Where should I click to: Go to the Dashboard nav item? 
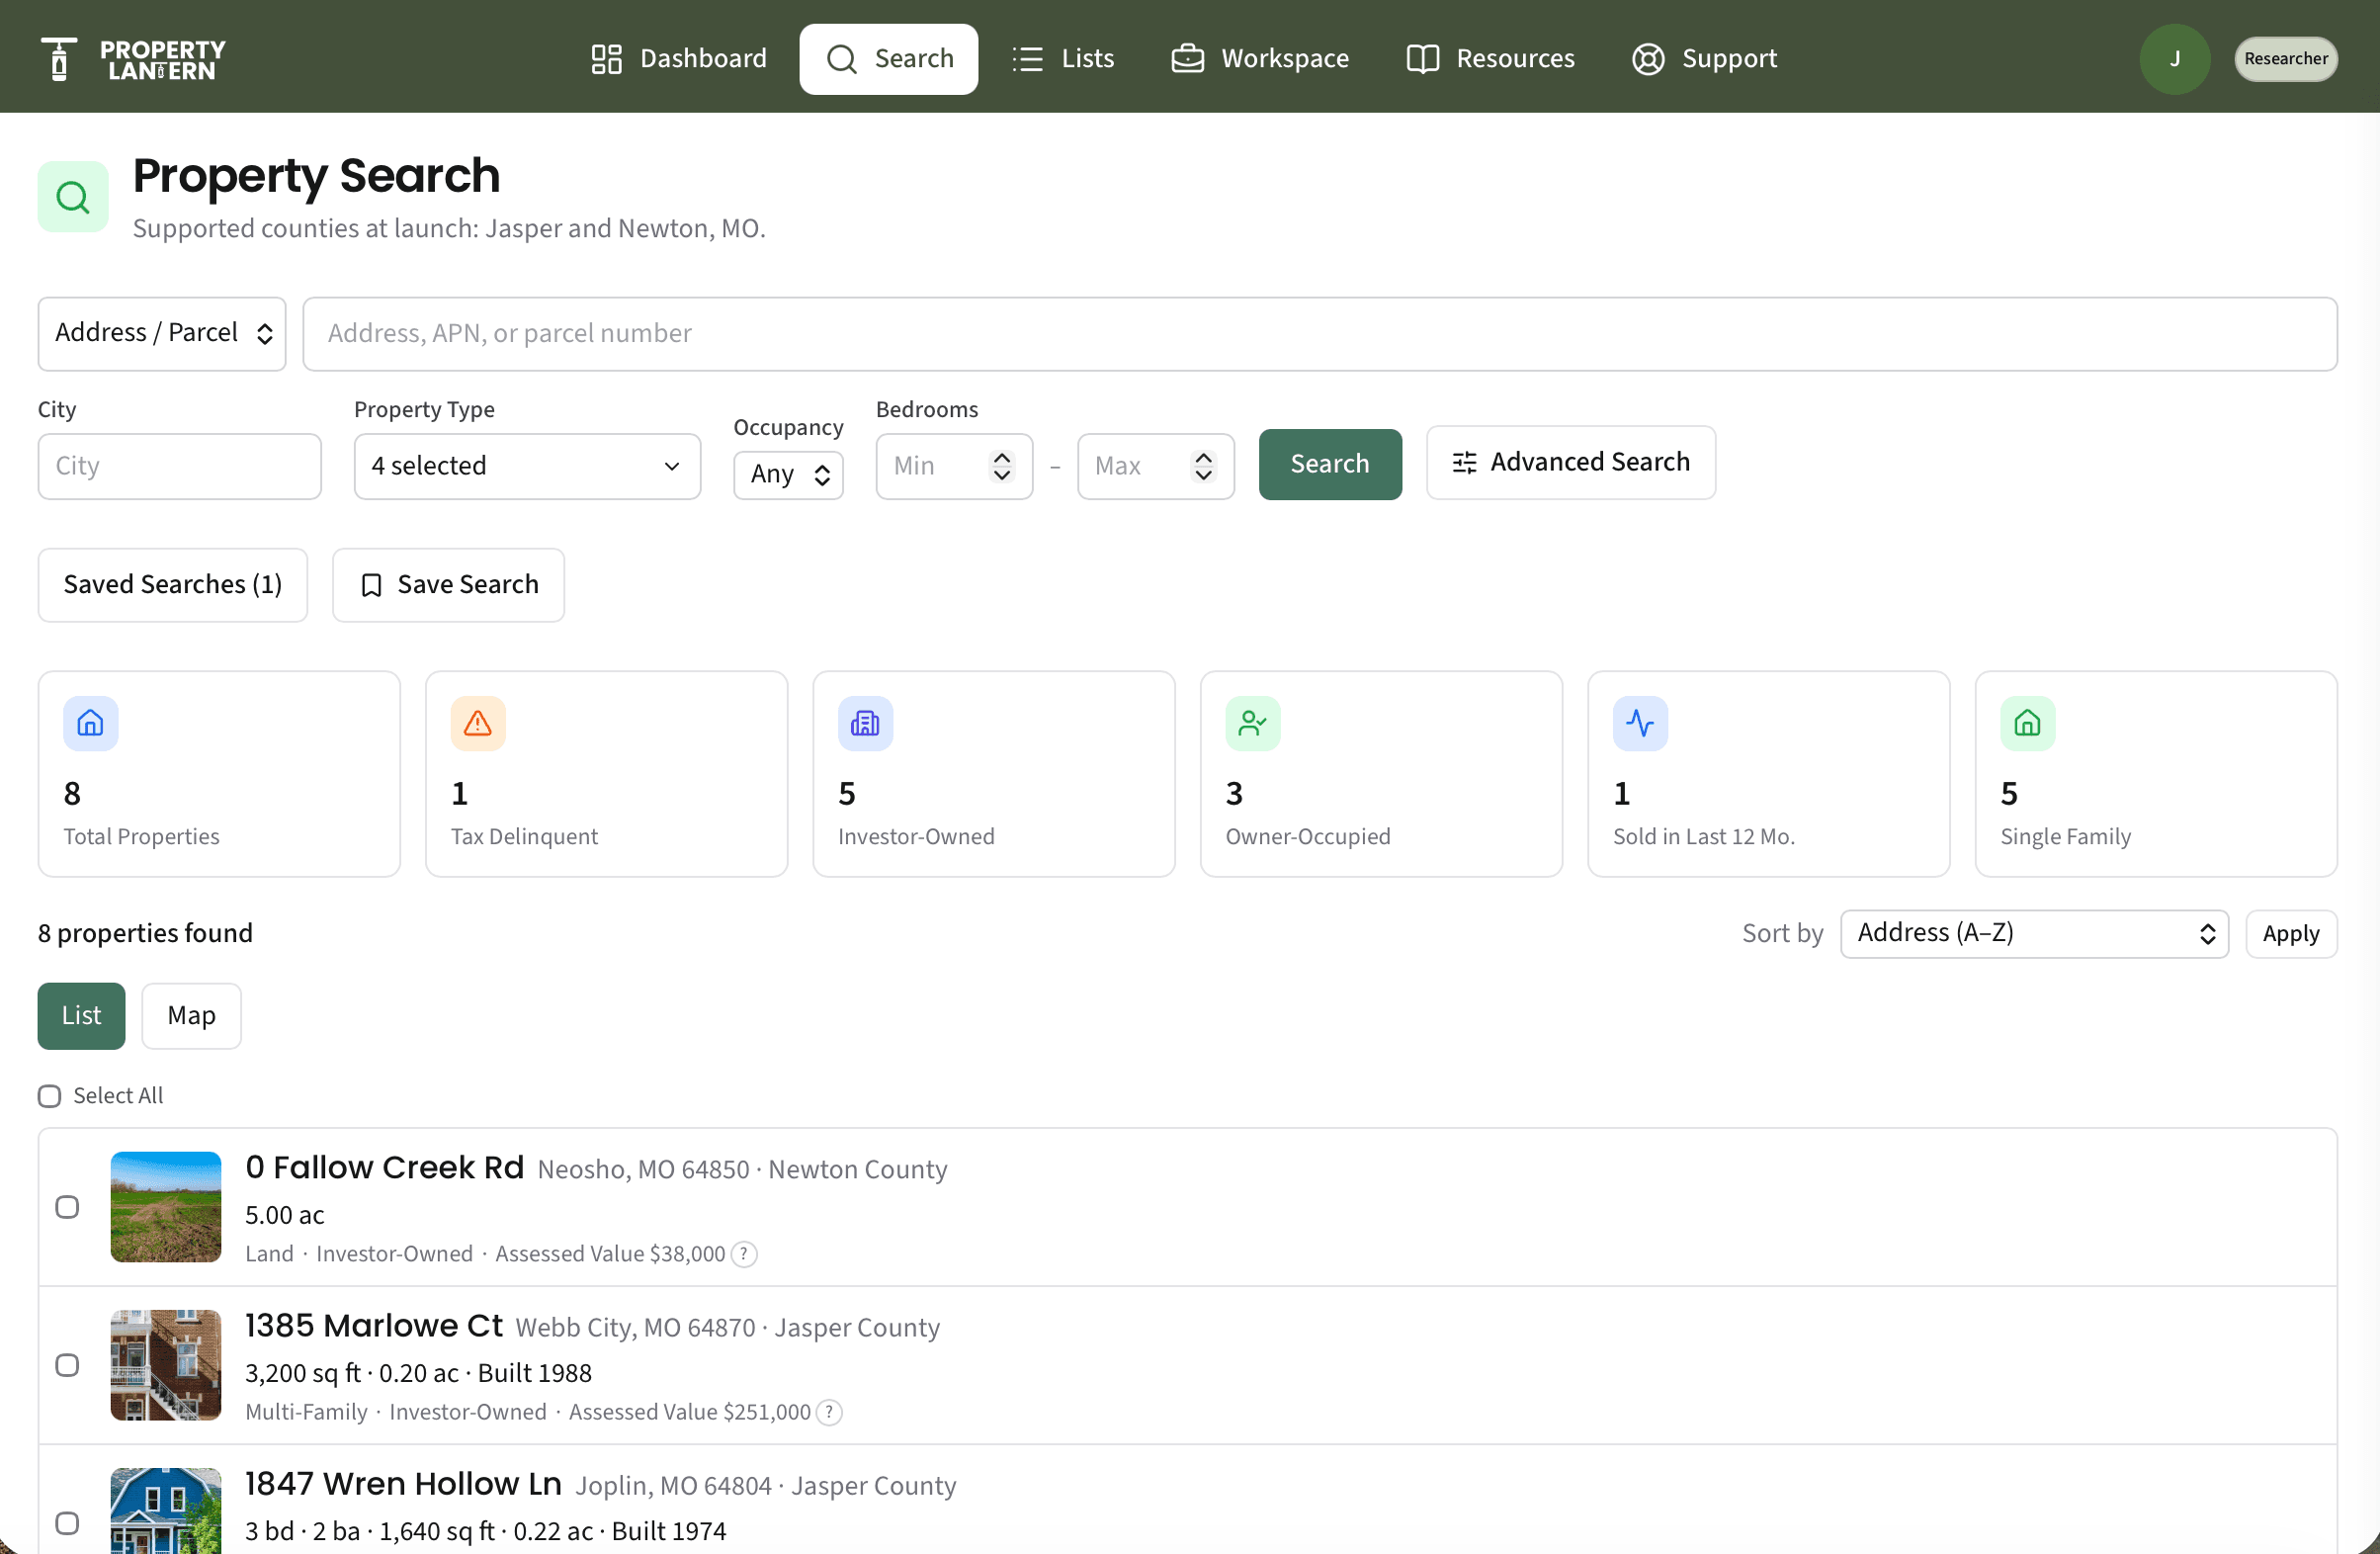pyautogui.click(x=679, y=59)
